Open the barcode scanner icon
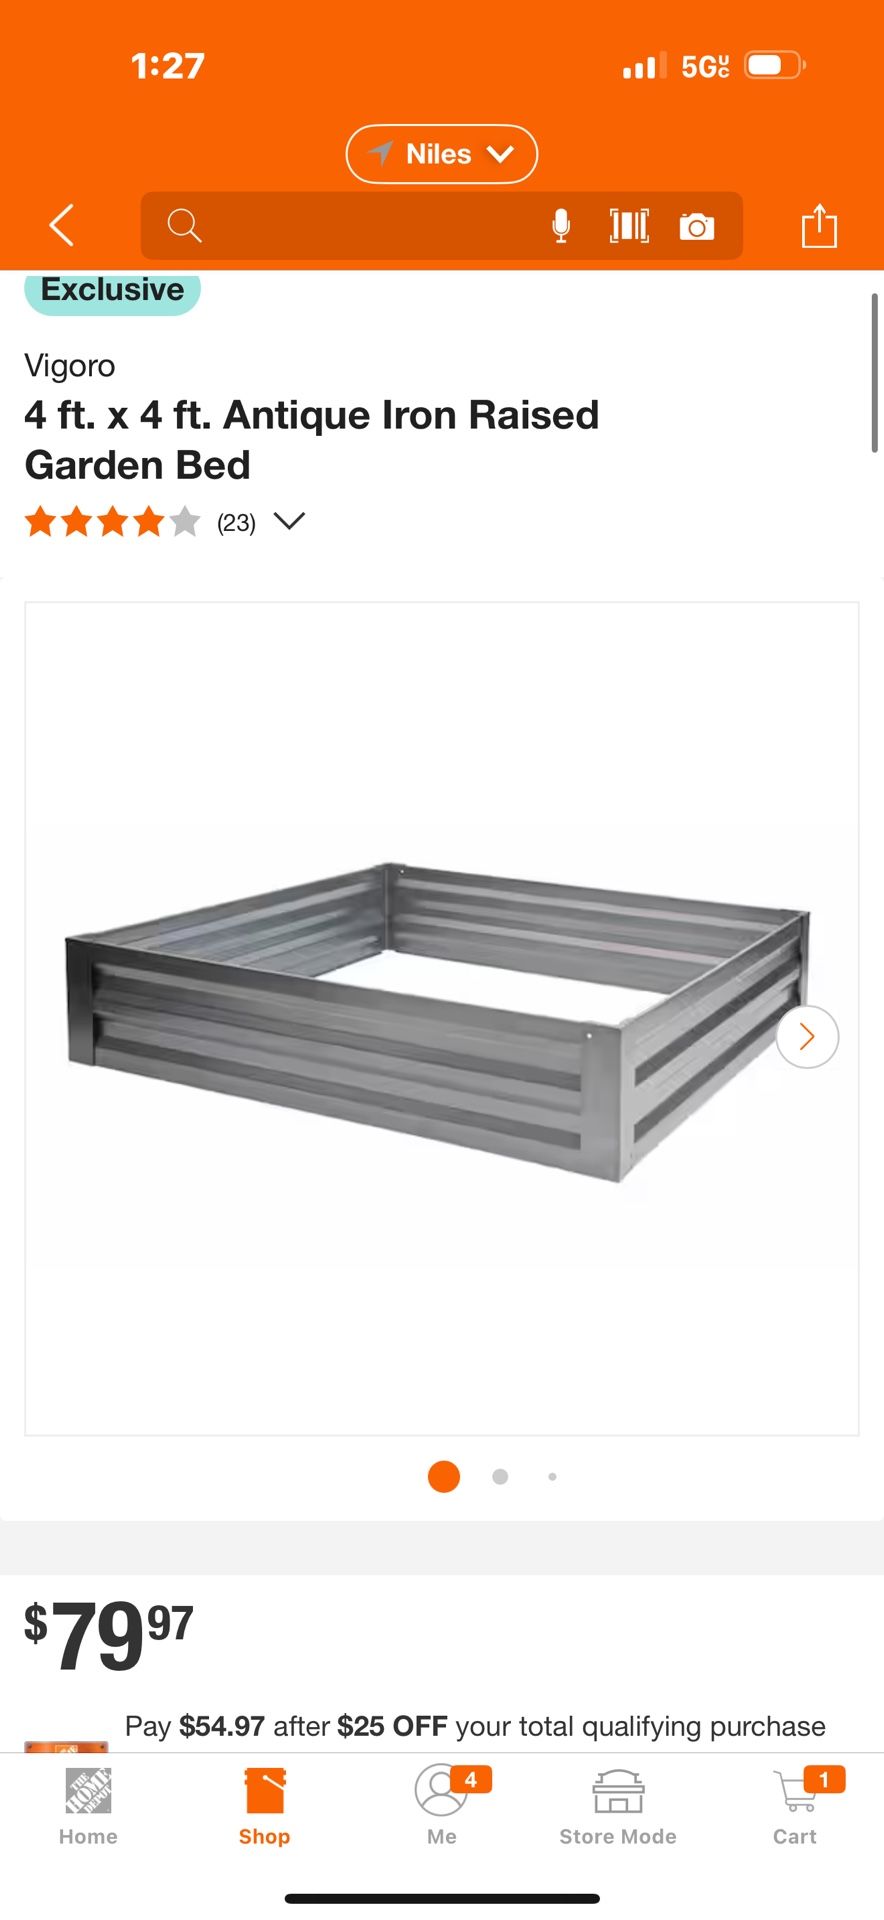This screenshot has height=1920, width=884. click(x=629, y=226)
